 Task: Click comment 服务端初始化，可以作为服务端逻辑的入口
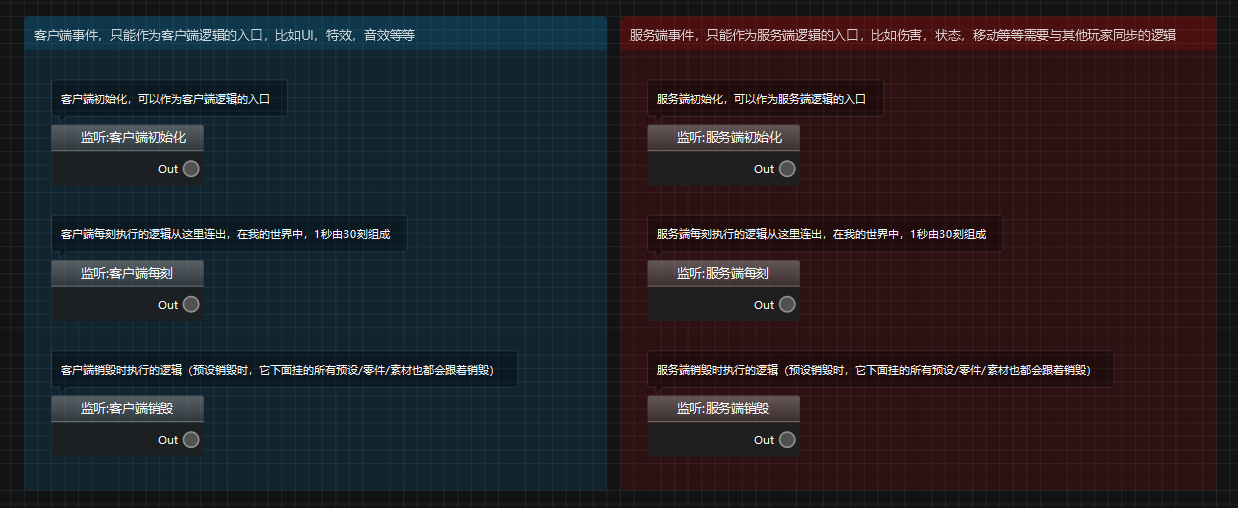click(x=765, y=99)
